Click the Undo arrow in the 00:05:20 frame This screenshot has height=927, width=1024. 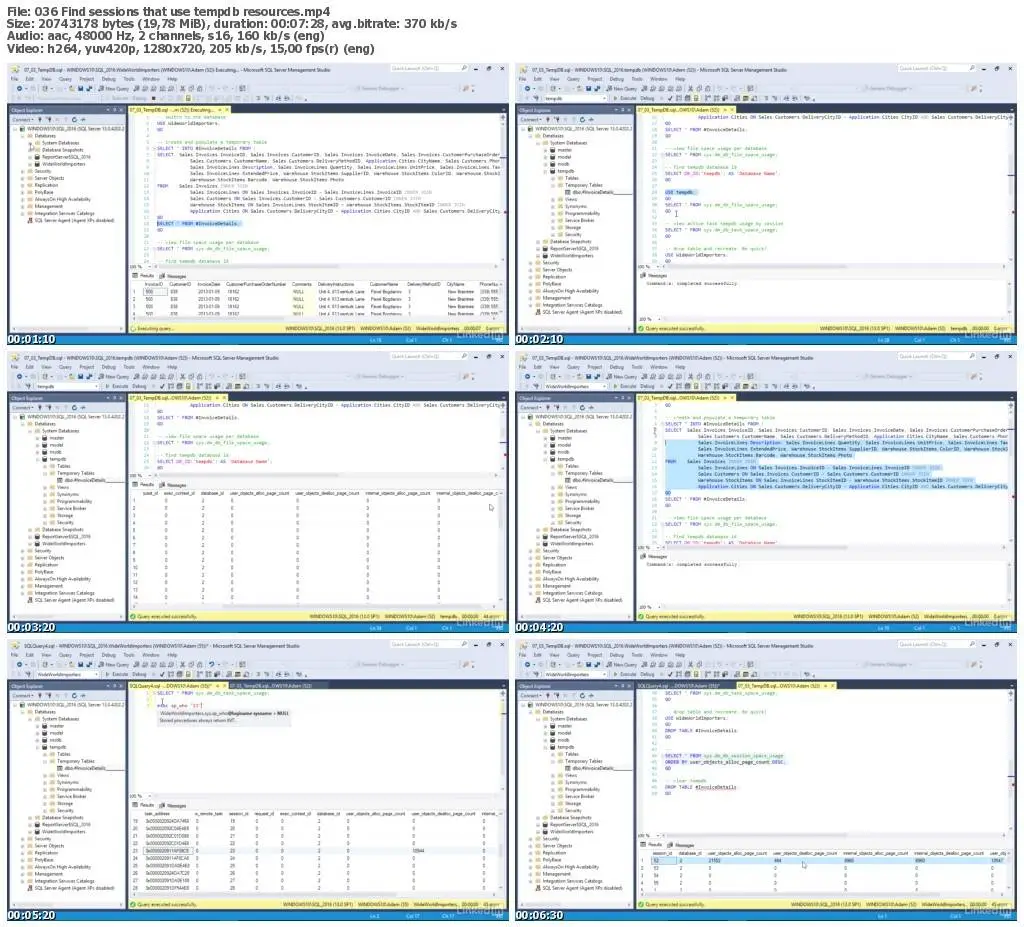point(212,664)
